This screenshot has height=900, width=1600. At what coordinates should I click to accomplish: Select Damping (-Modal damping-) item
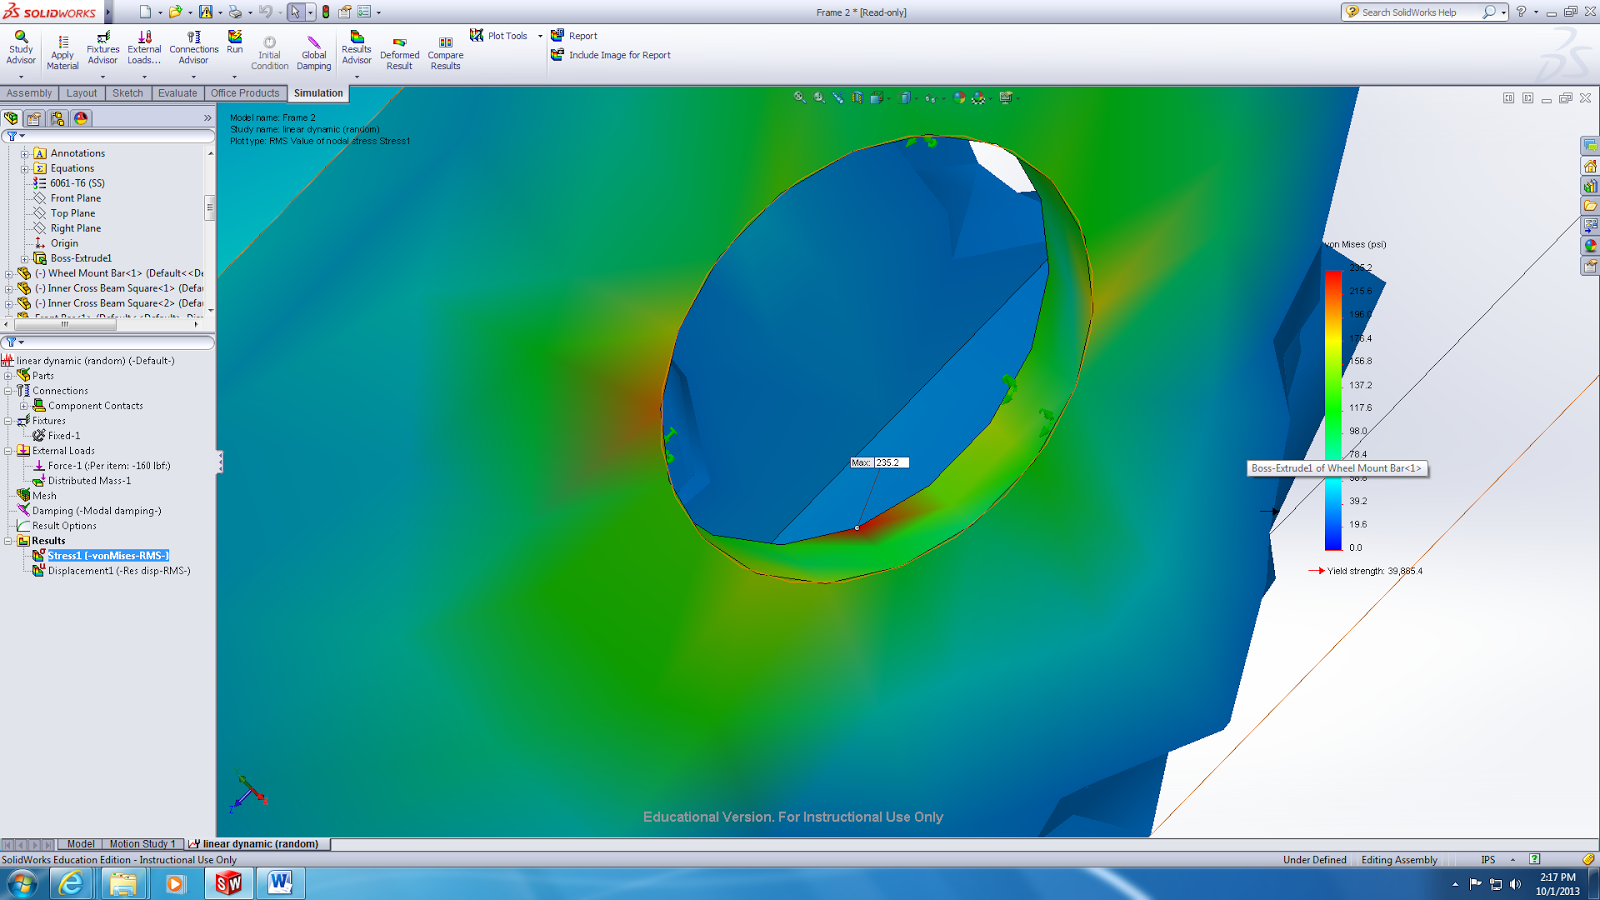coord(96,511)
